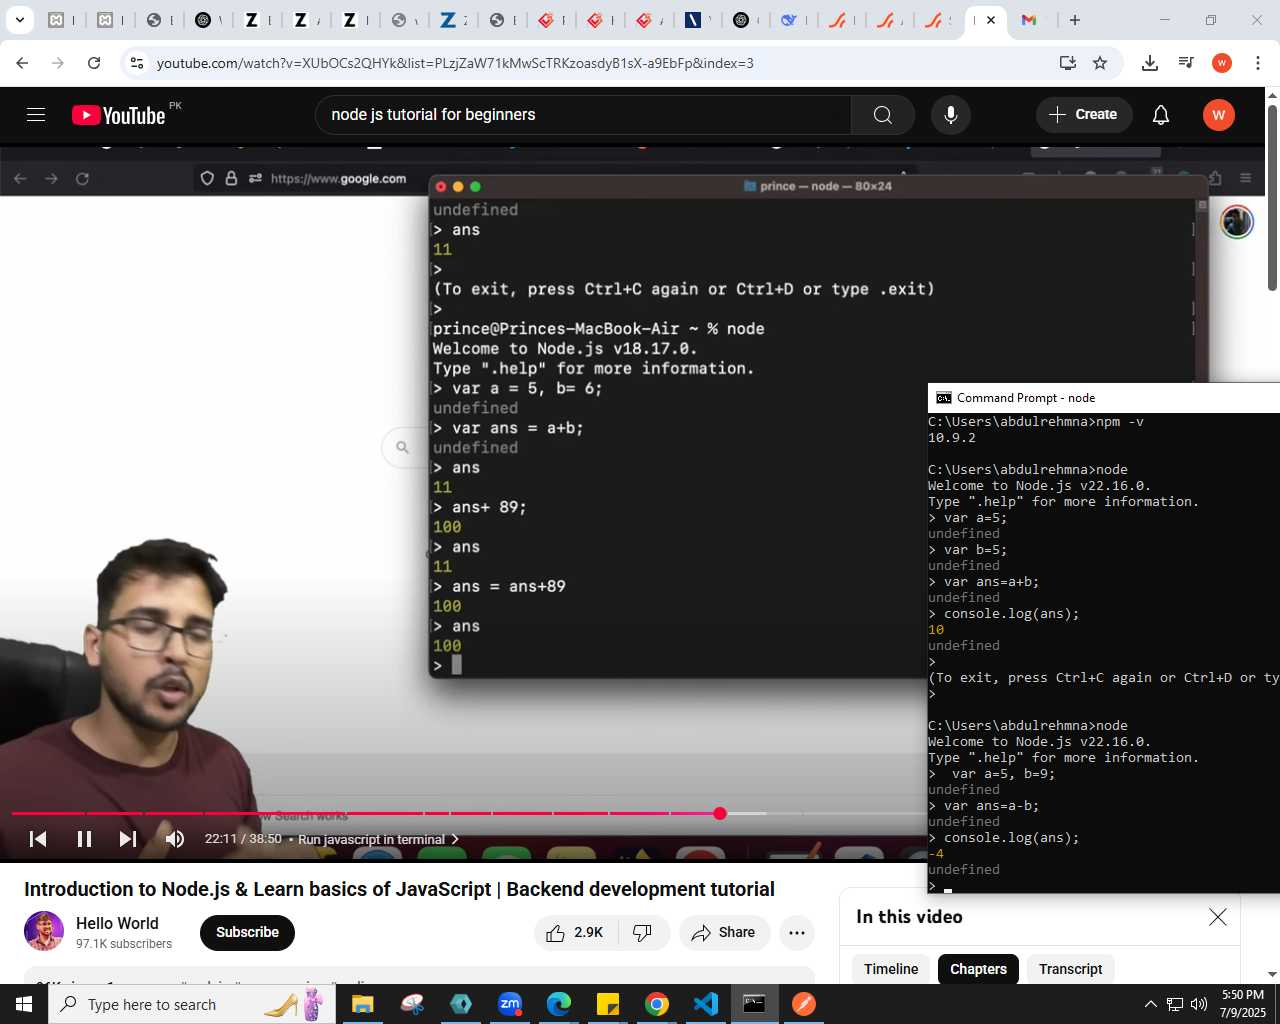Screen dimensions: 1280x1024
Task: Click the video title text
Action: (399, 889)
